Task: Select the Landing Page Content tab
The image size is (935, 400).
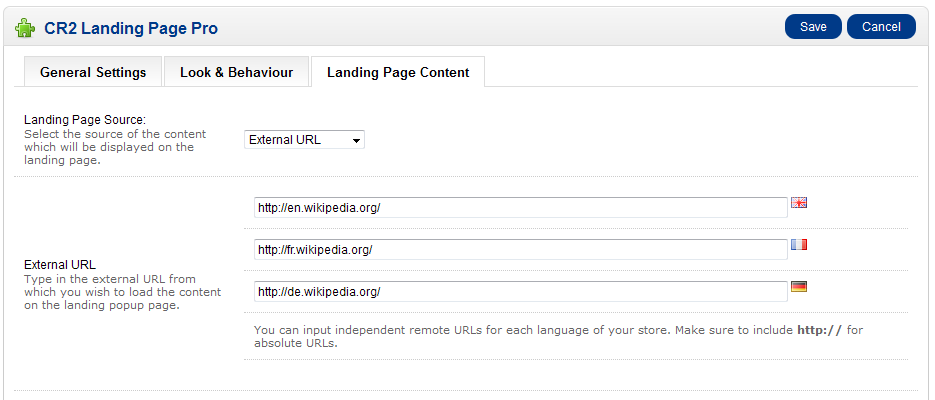Action: pyautogui.click(x=398, y=72)
